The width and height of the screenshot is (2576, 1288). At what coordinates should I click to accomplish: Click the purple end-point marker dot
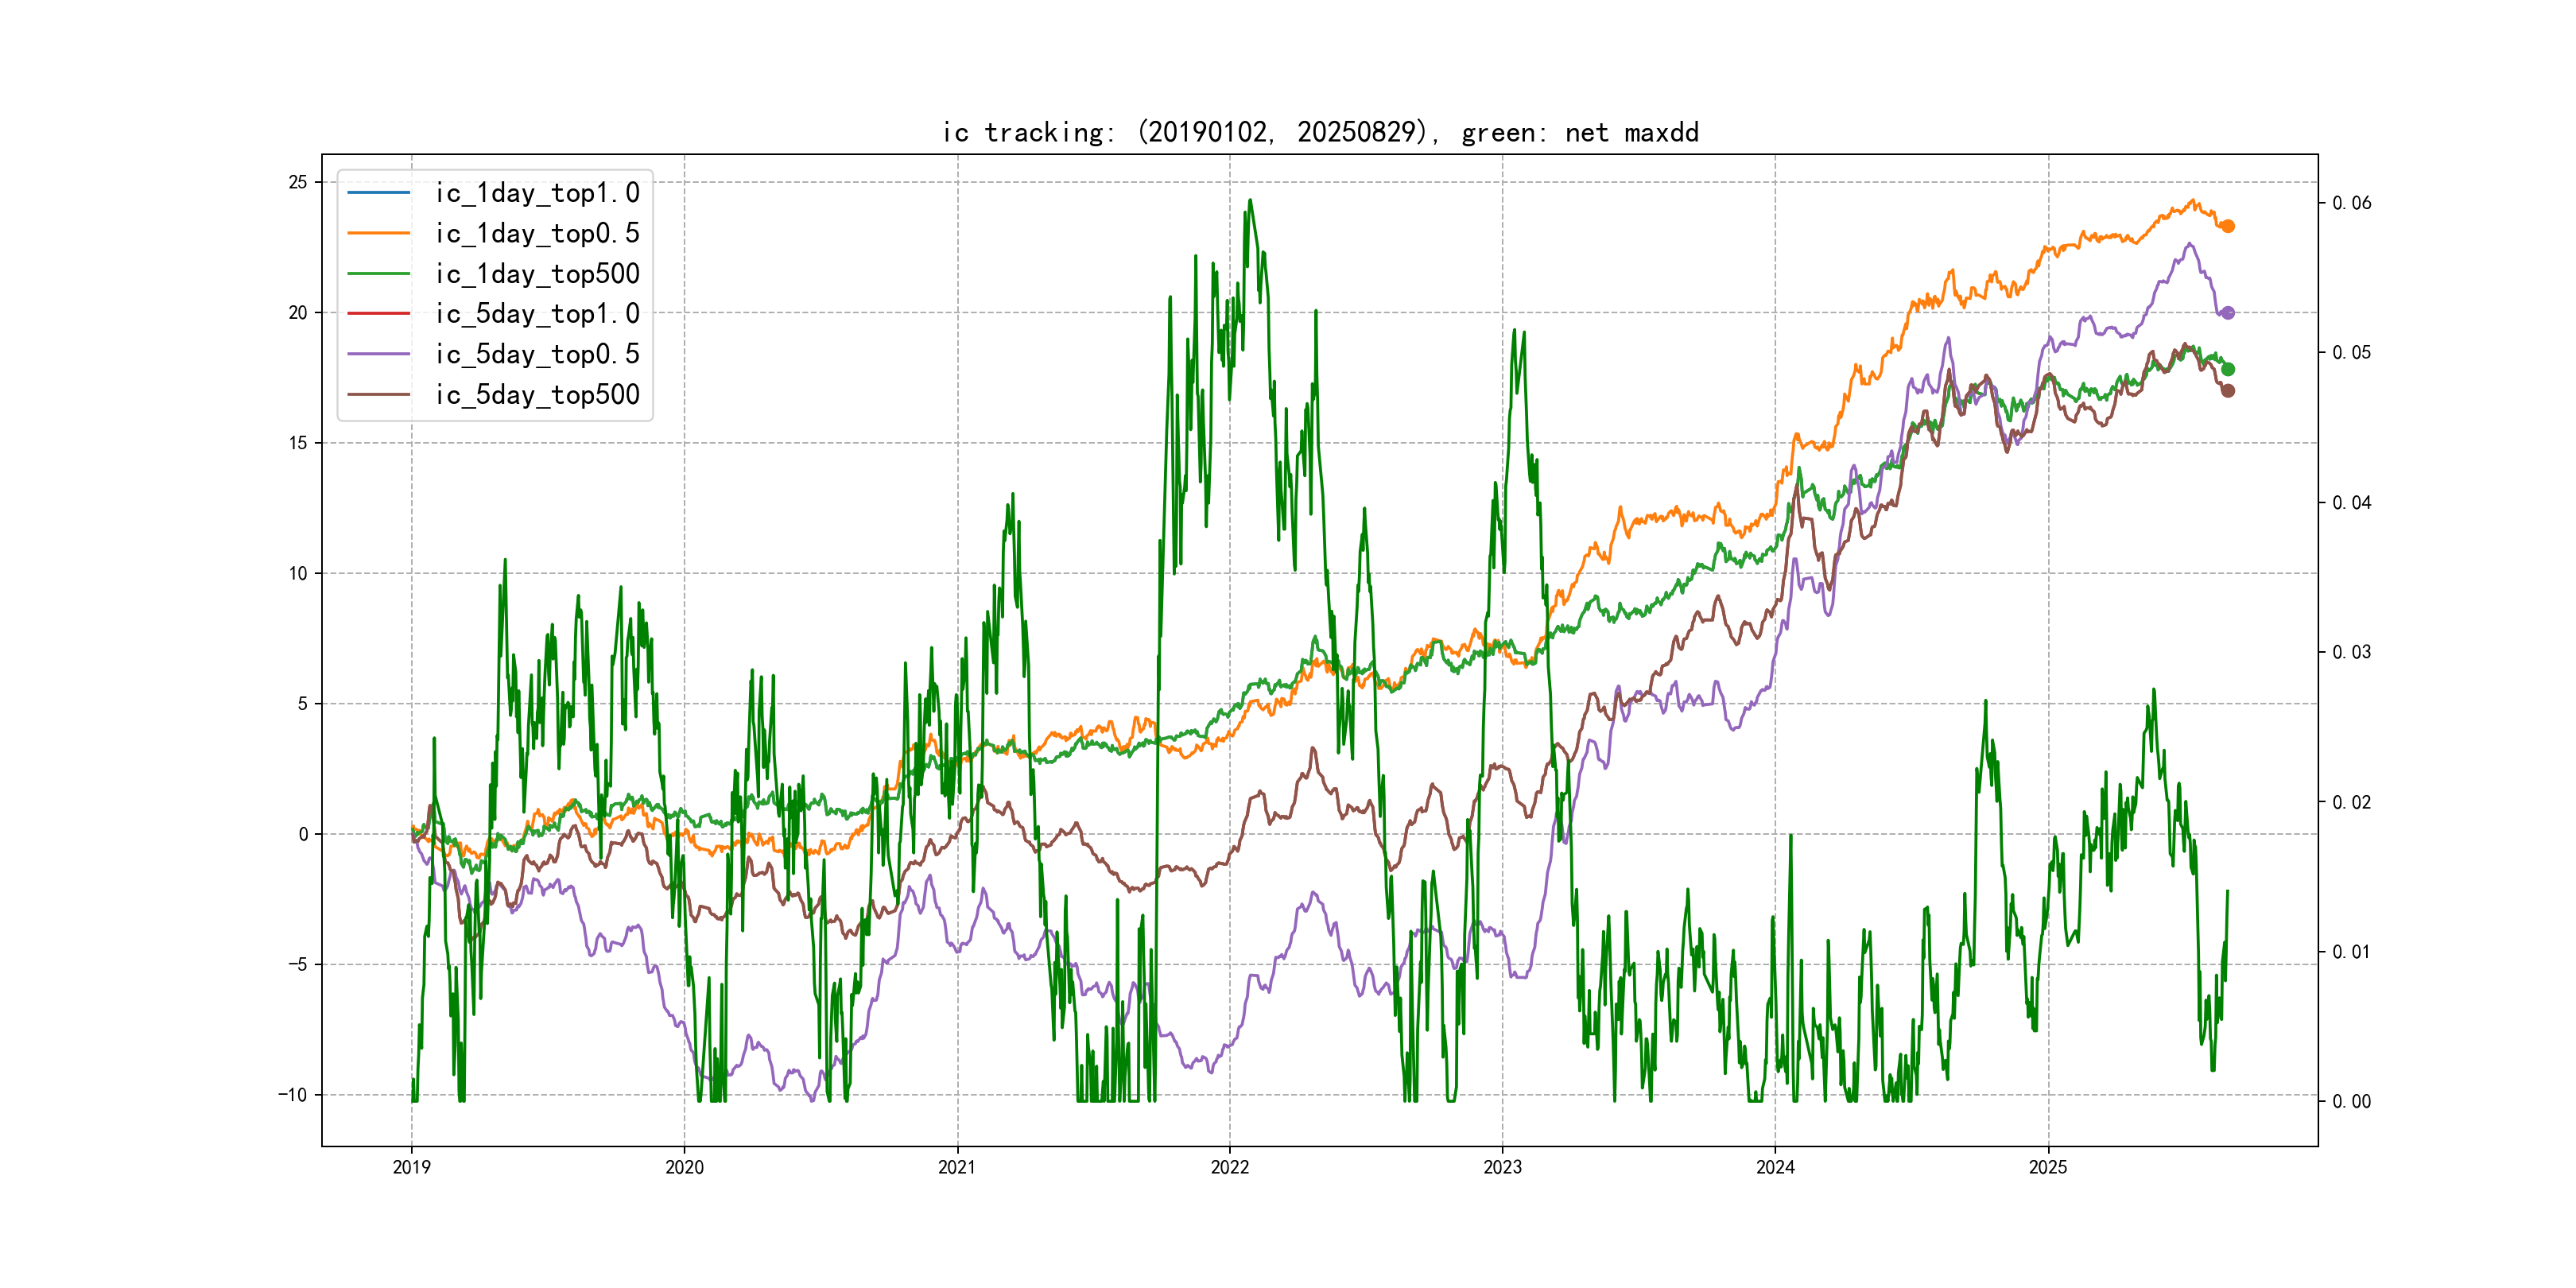click(2227, 313)
